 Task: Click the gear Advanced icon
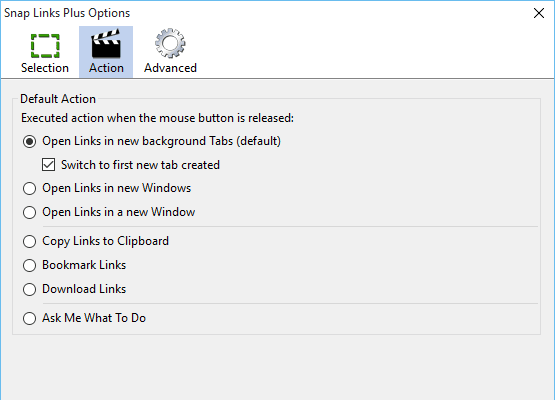click(170, 43)
